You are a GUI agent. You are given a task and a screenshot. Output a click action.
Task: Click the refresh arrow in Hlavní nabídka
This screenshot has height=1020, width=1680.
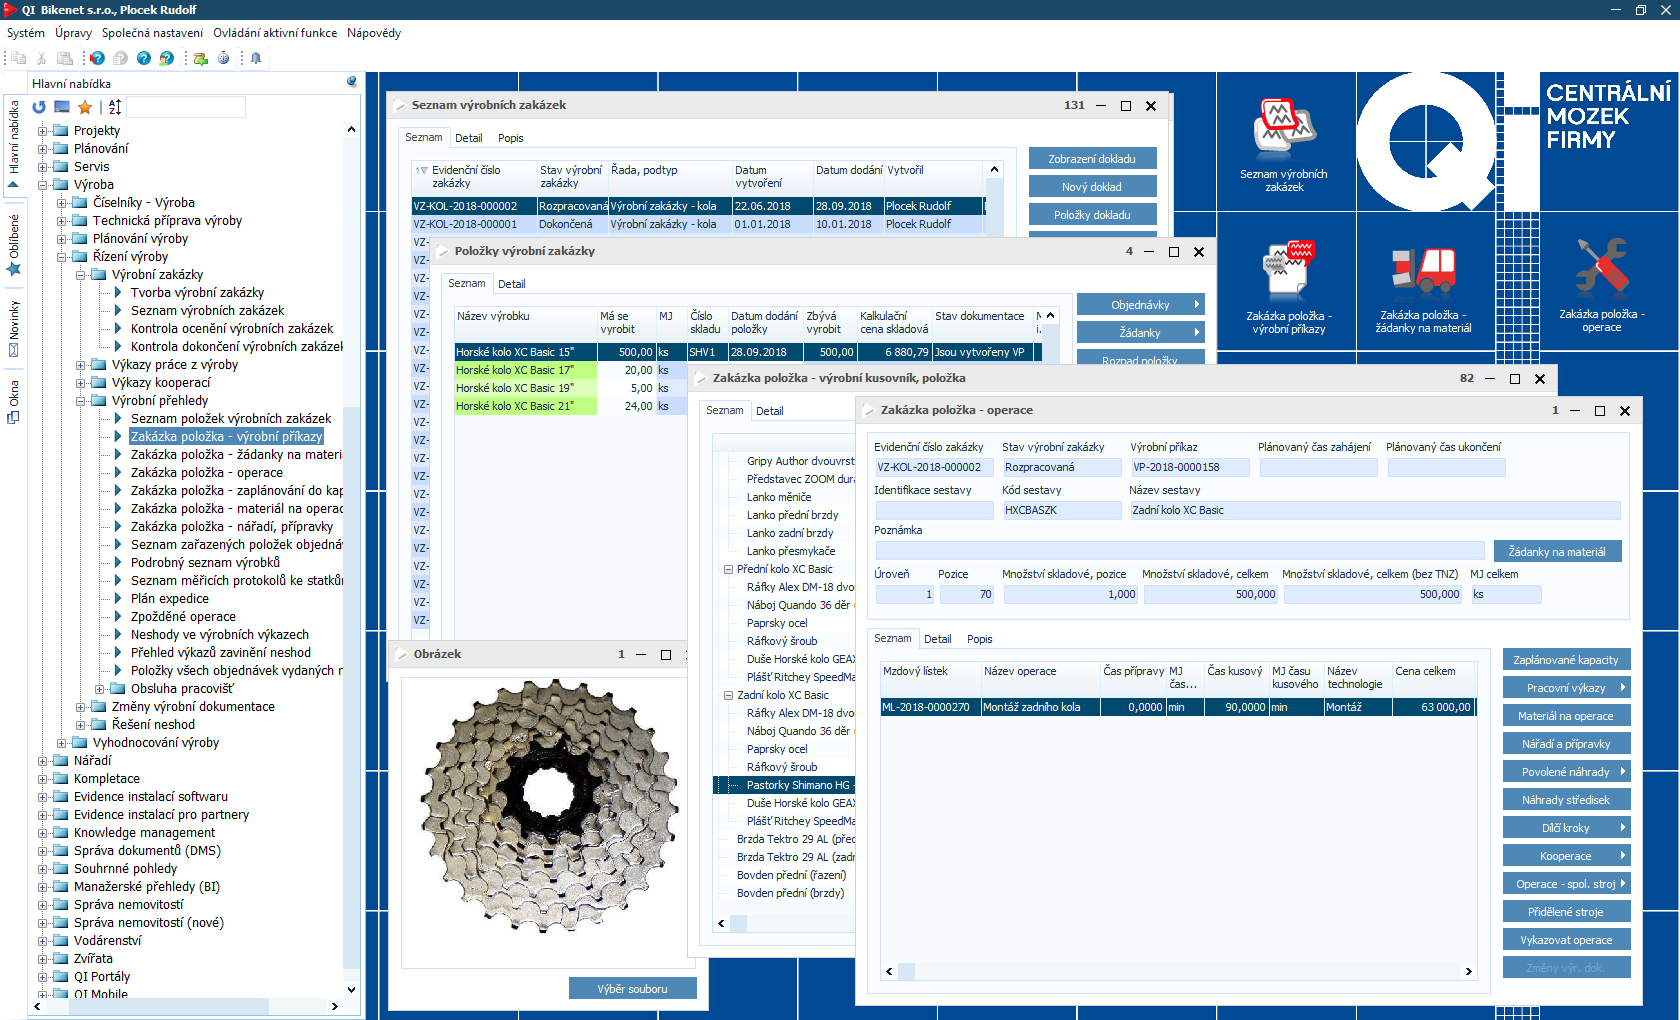(x=39, y=107)
